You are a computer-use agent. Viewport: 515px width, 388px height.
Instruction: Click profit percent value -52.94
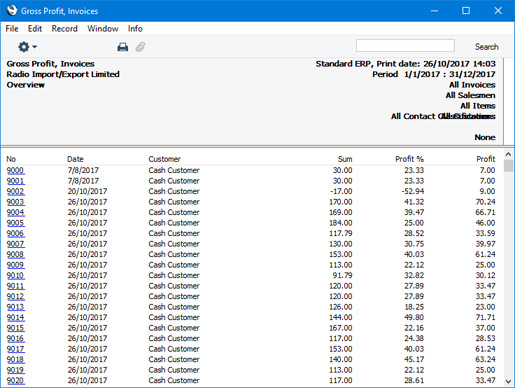(413, 191)
